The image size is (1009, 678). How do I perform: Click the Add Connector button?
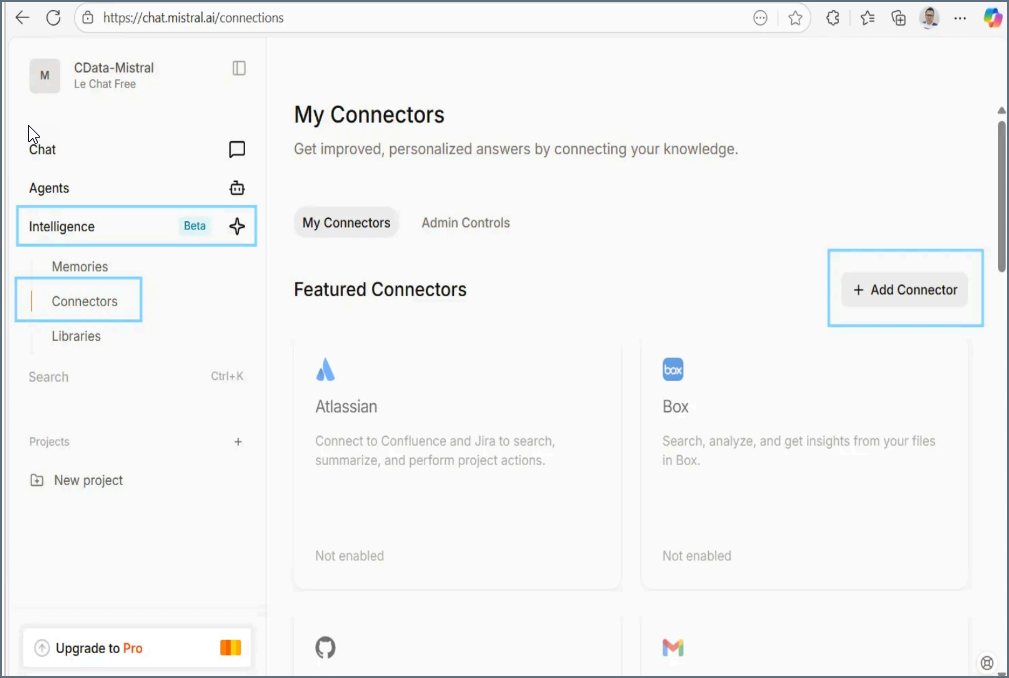[904, 289]
